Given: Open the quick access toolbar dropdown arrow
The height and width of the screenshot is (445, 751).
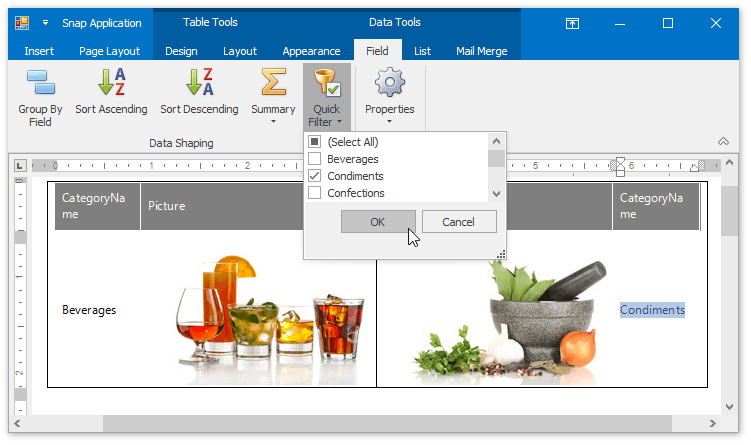Looking at the screenshot, I should 46,22.
